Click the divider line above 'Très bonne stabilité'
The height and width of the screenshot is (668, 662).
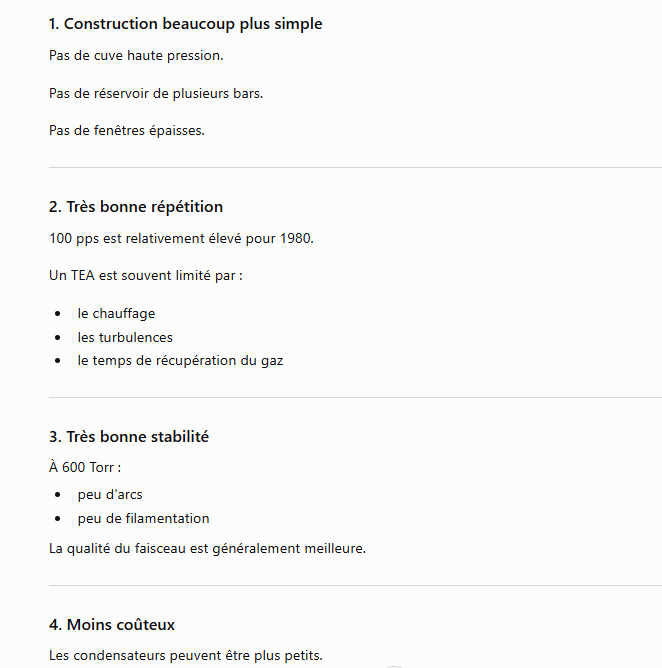(x=355, y=397)
